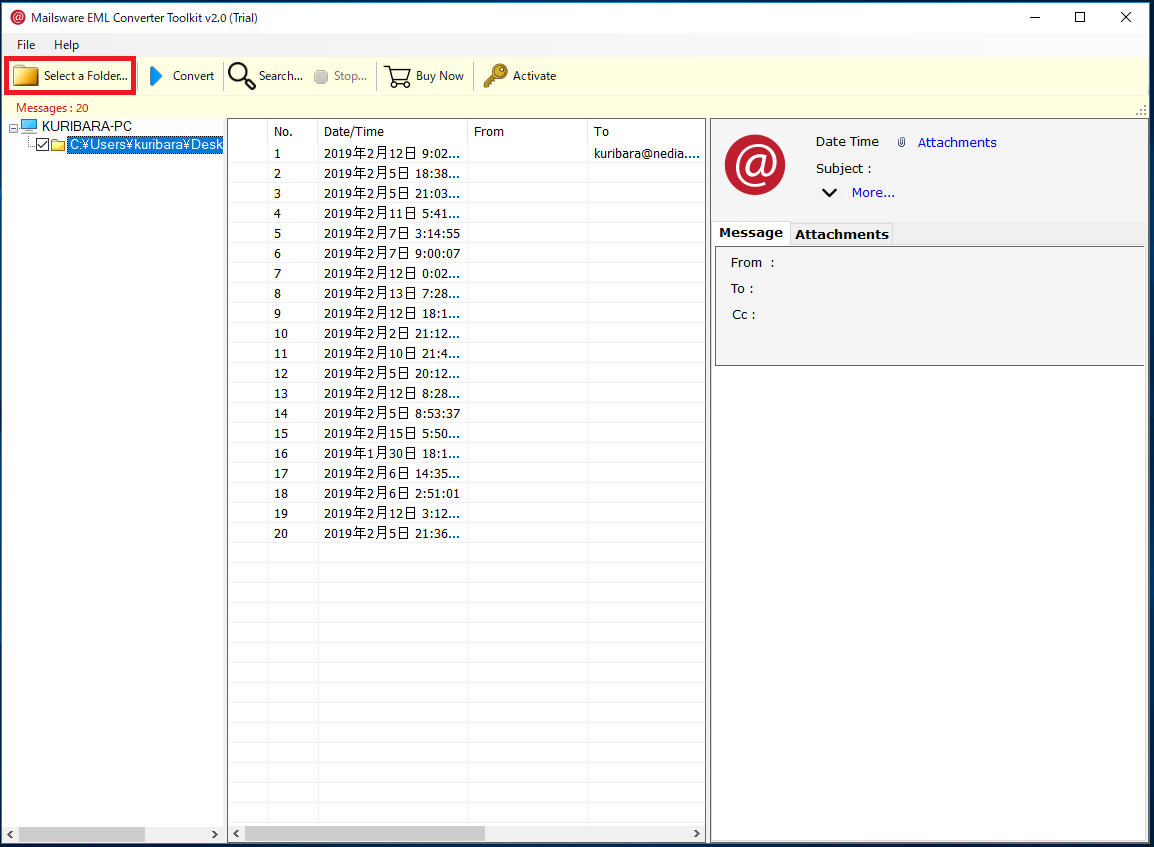Switch to the Message tab

click(751, 233)
